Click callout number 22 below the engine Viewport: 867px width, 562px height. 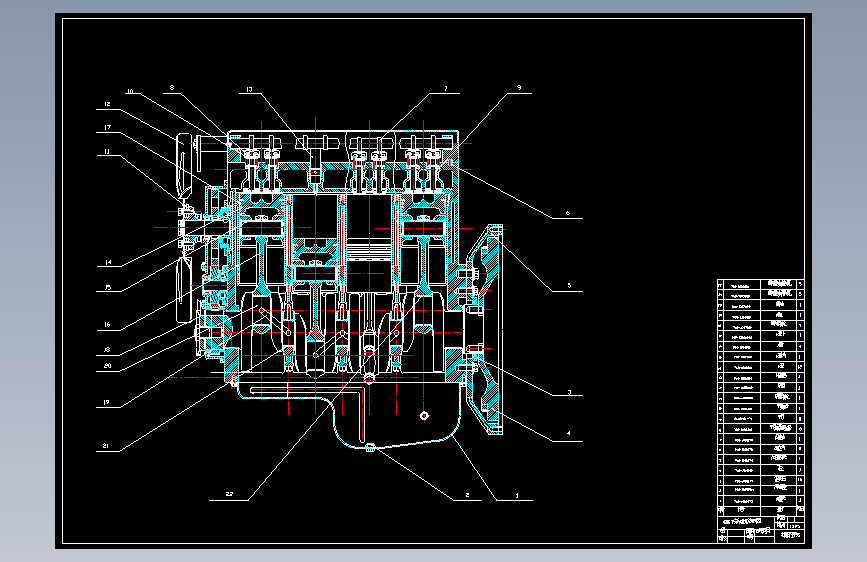[x=229, y=494]
